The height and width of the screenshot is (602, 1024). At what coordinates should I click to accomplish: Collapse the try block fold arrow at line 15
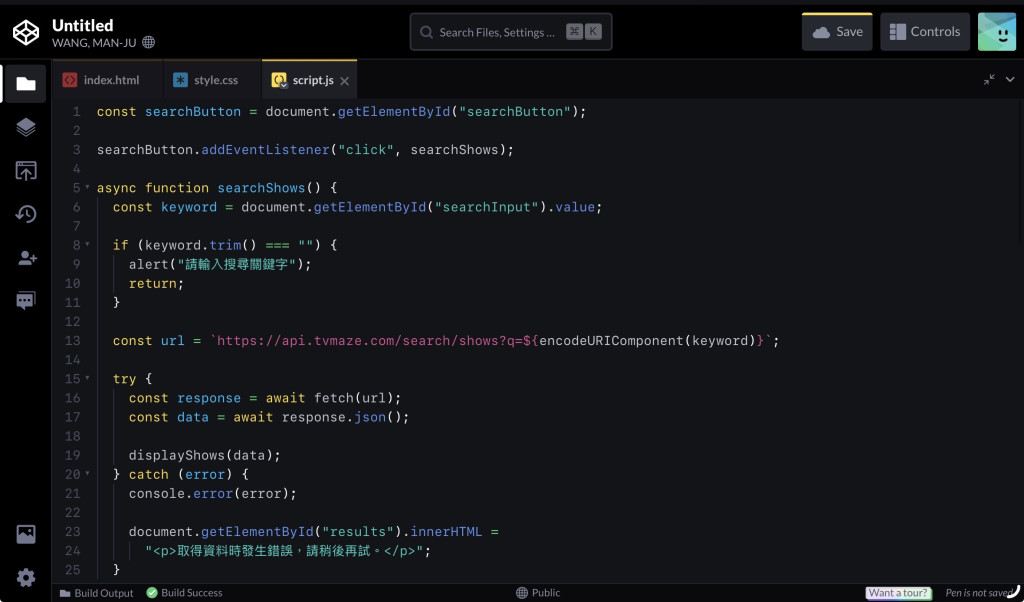click(87, 379)
